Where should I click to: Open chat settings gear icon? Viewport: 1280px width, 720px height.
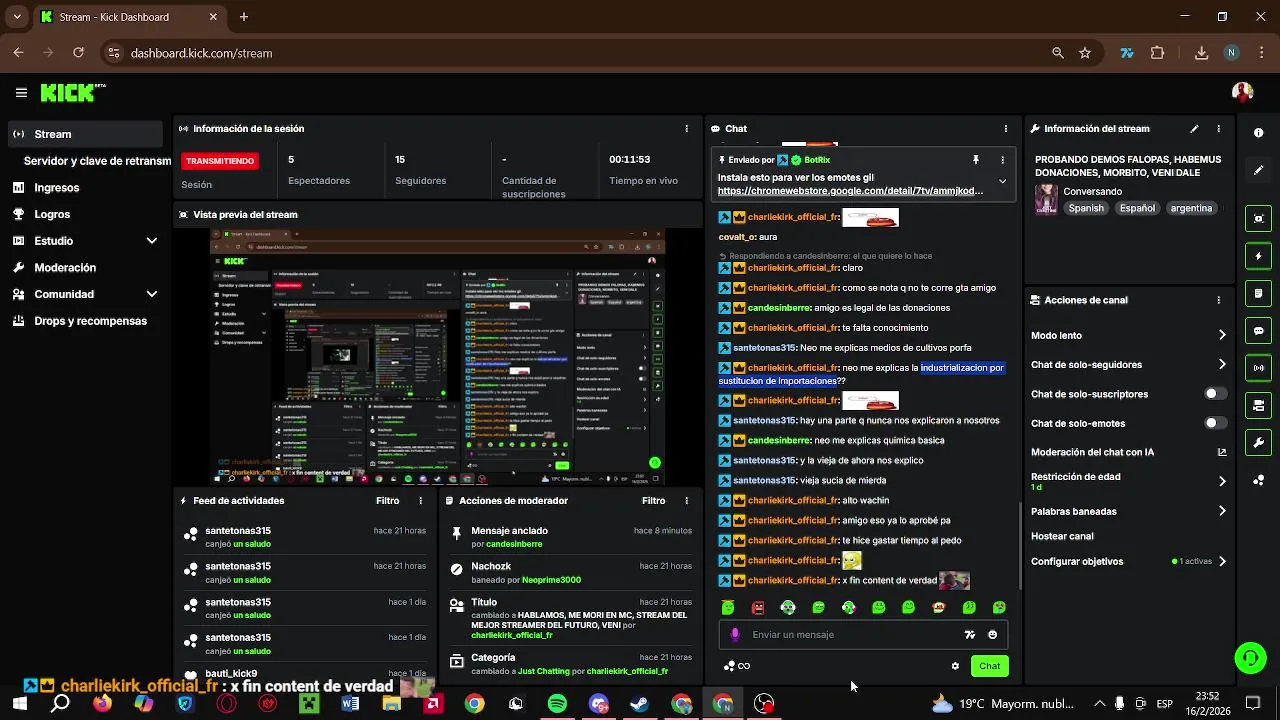955,666
